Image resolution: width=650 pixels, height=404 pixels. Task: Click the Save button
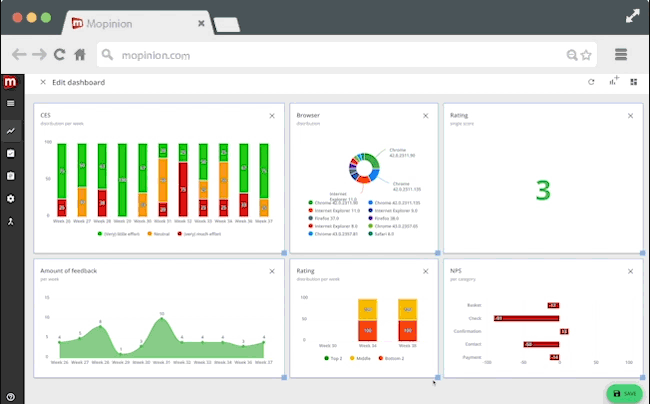(x=624, y=393)
